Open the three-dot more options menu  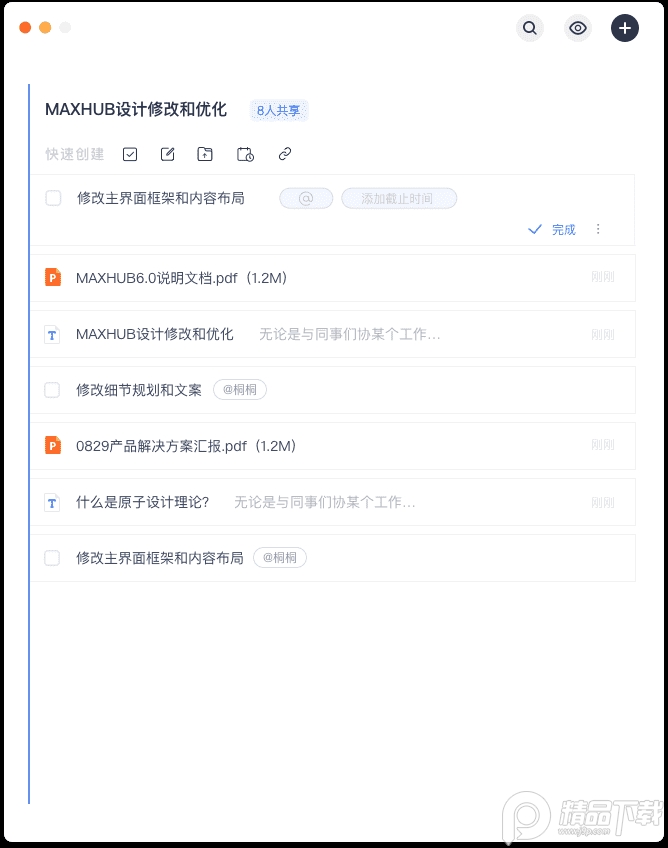coord(598,229)
